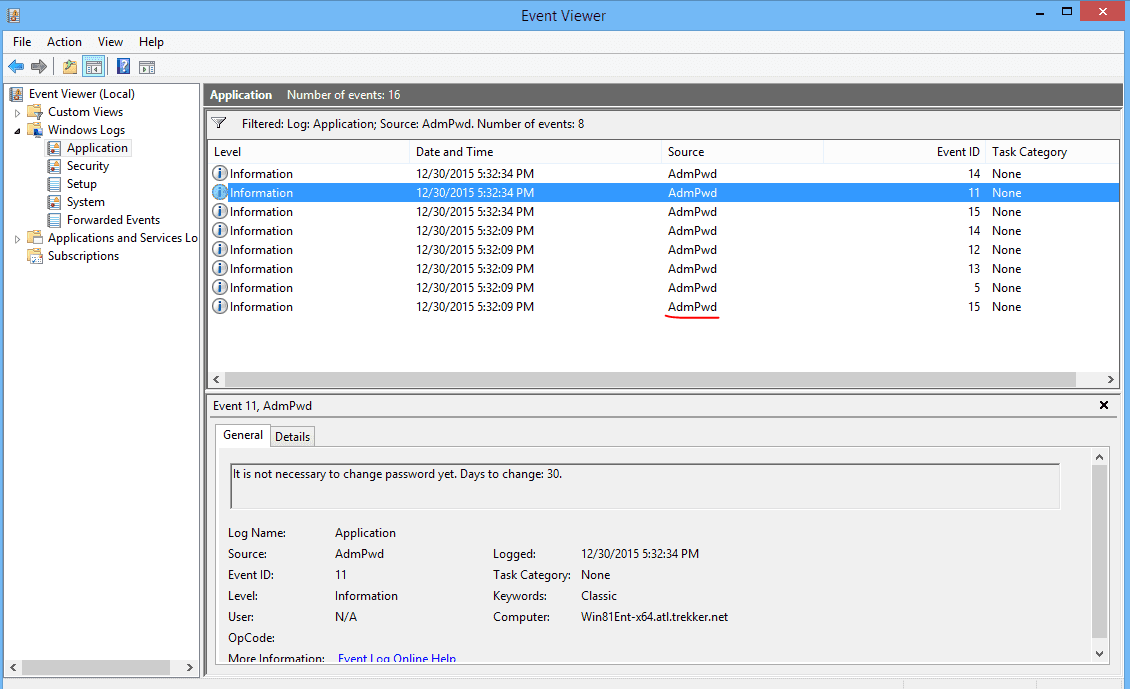Click the Custom Views folder icon
Image resolution: width=1130 pixels, height=689 pixels.
35,112
